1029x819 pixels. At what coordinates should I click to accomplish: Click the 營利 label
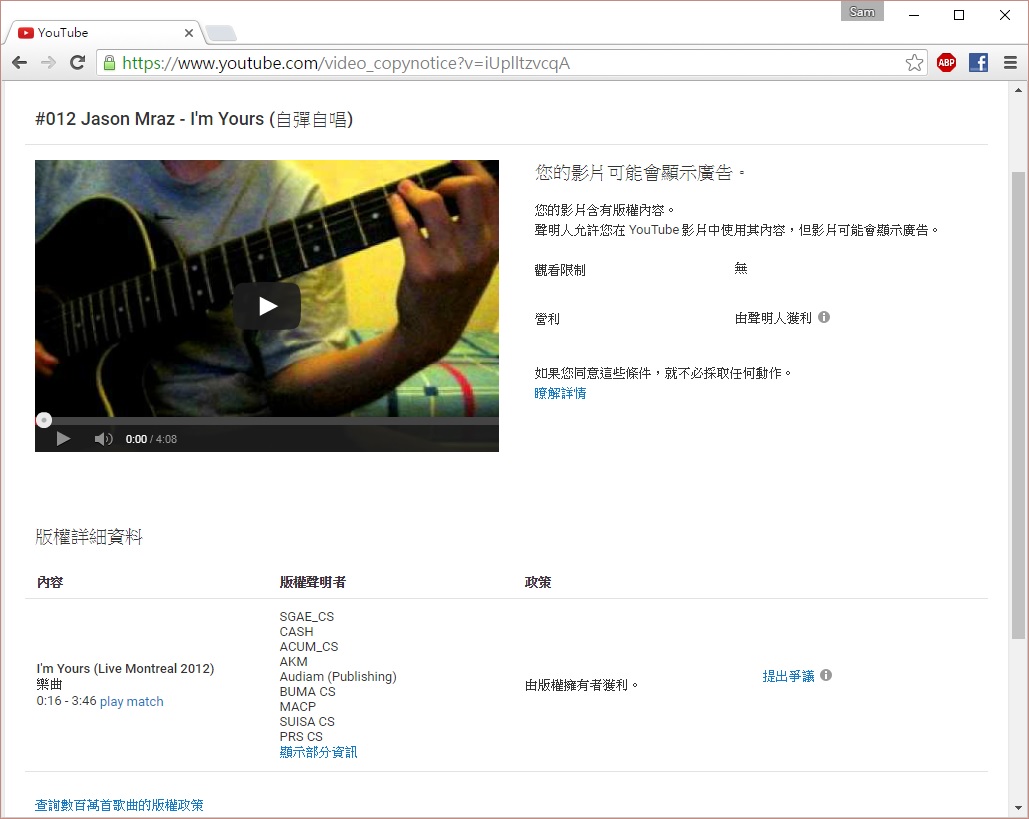click(547, 319)
